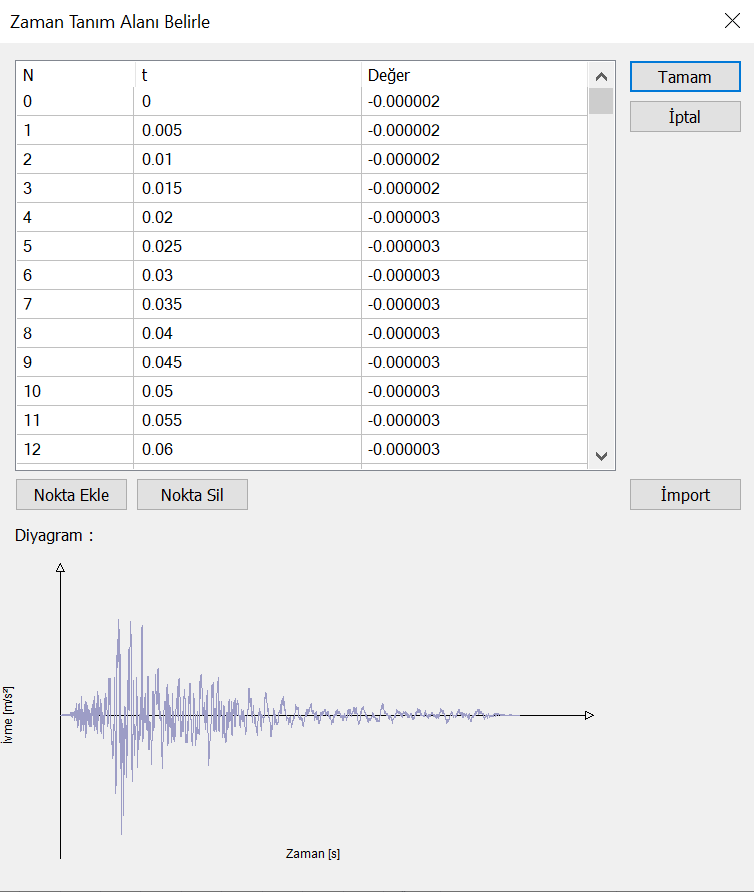
Task: Select the Değer cell in row 0
Action: 474,102
